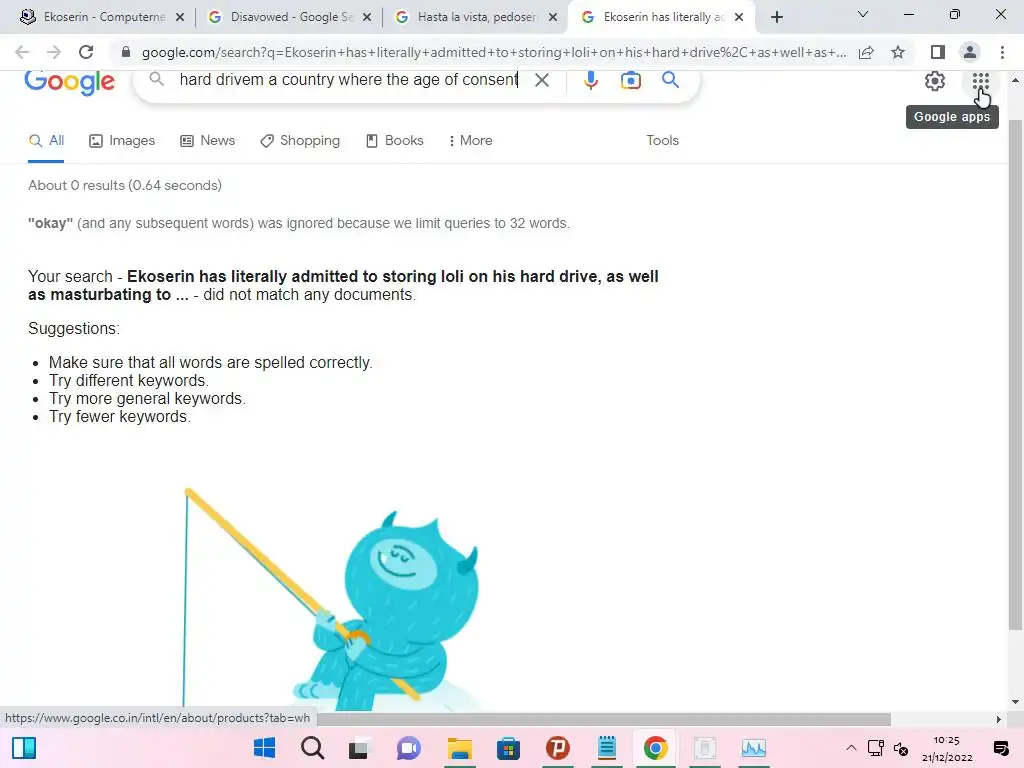Screen dimensions: 1024x768
Task: Click the address bar URL
Action: point(494,52)
